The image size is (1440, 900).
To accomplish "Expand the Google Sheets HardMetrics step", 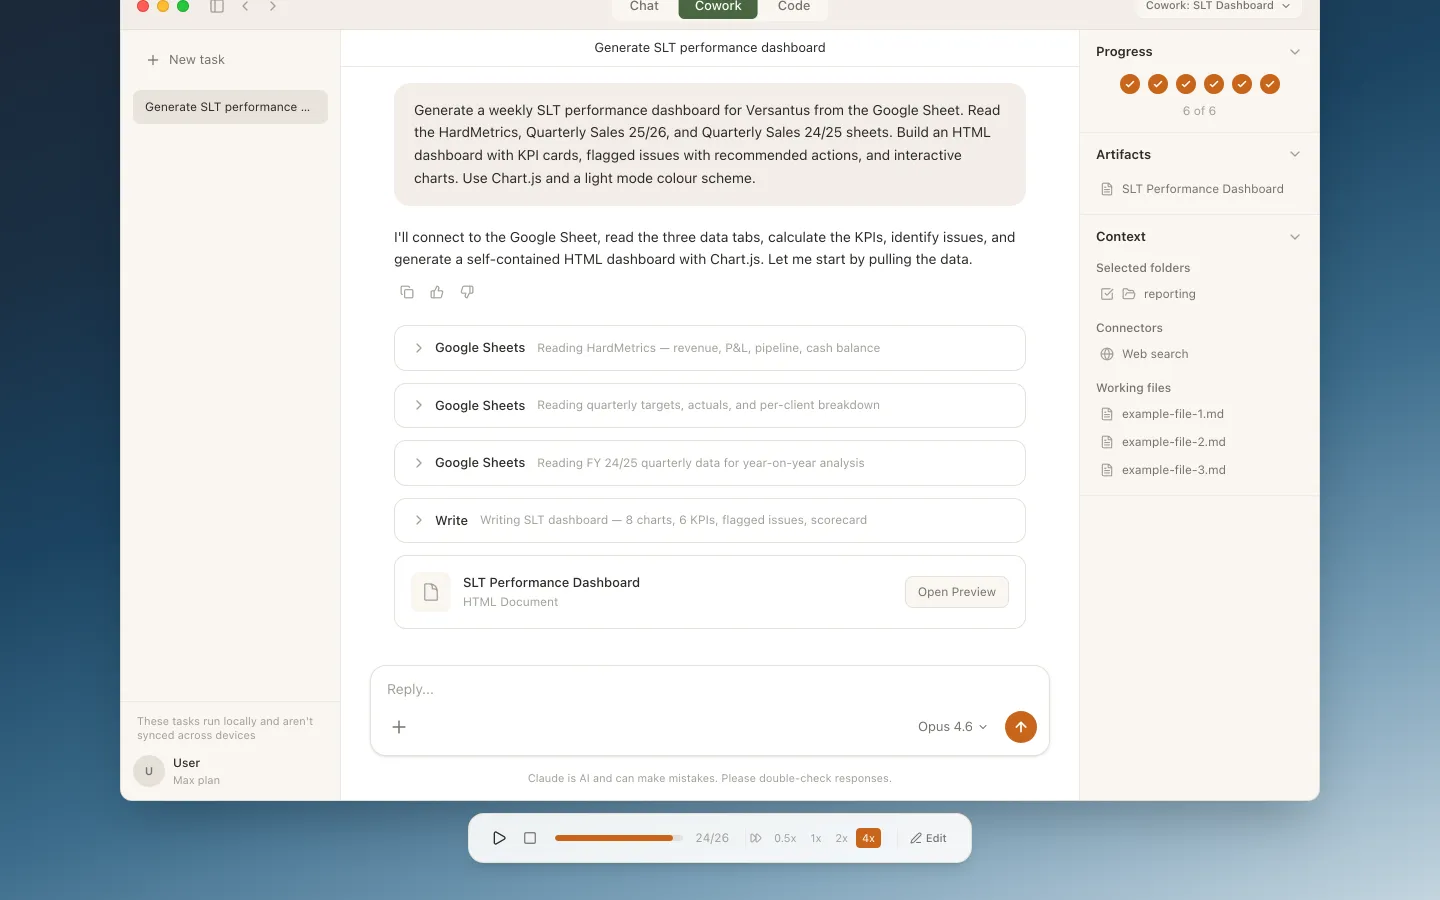I will coord(419,348).
